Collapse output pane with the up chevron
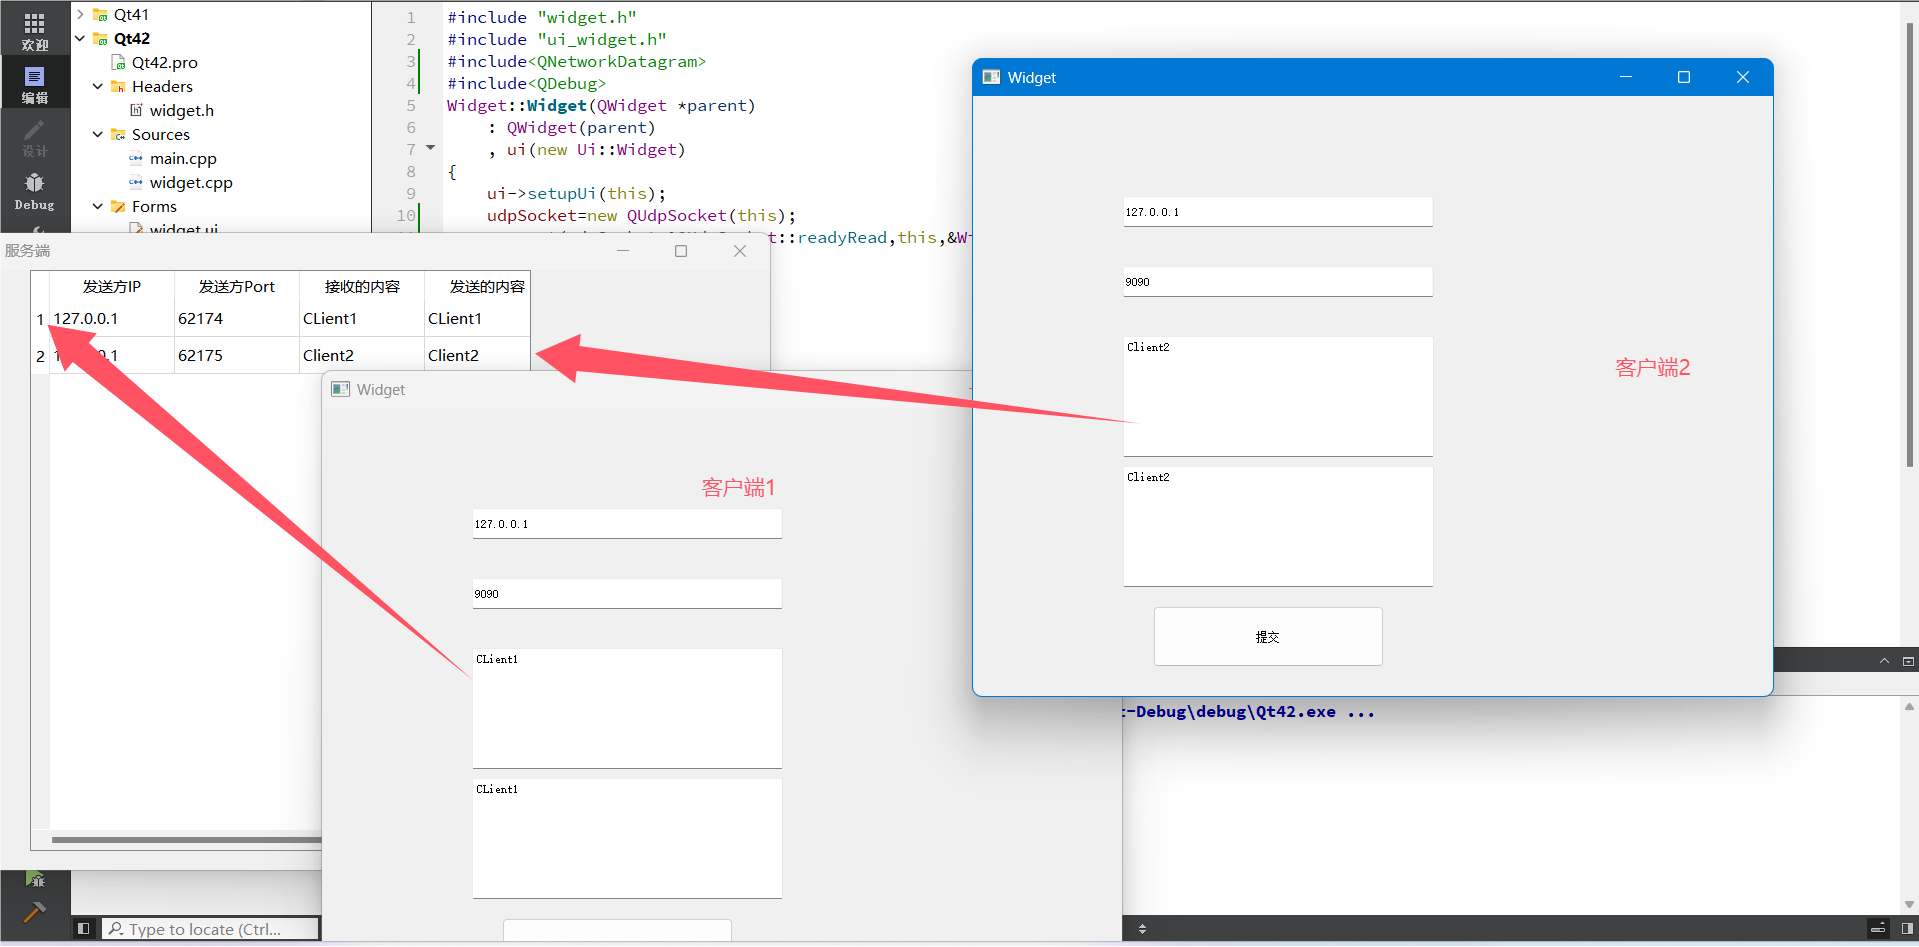Screen dimensions: 1919x947 [1884, 661]
